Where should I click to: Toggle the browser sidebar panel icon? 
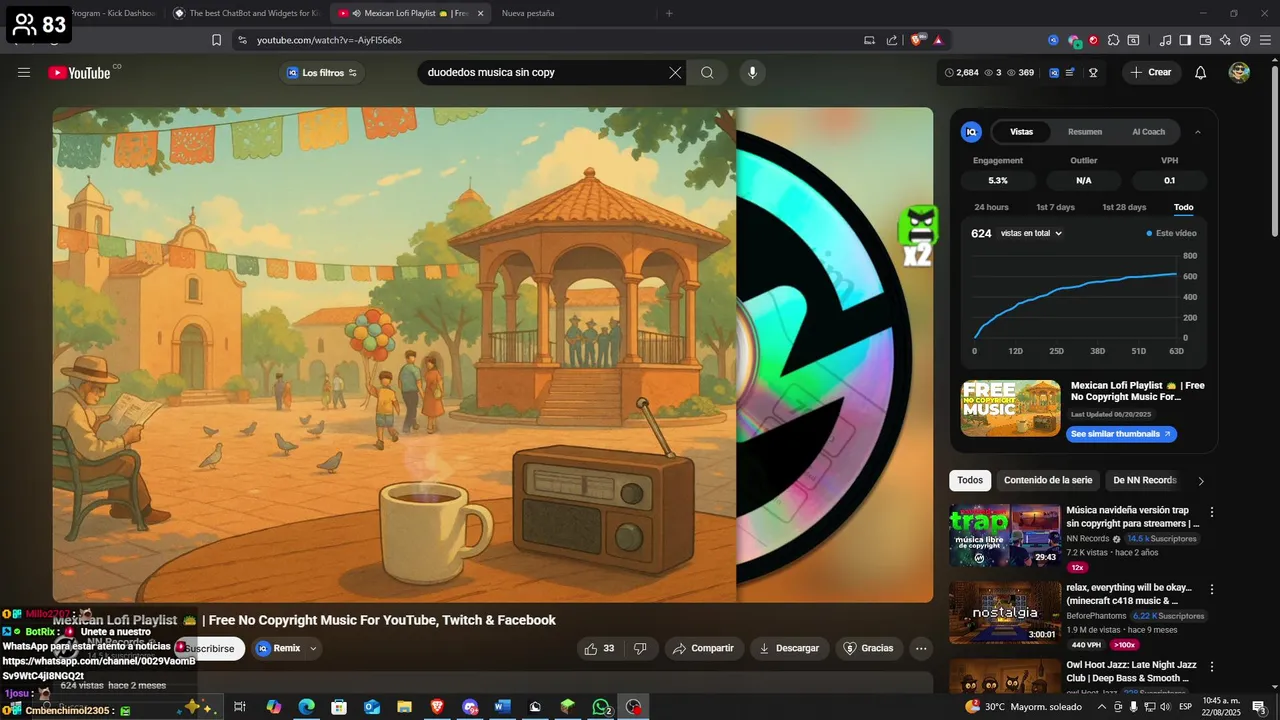tap(1185, 40)
